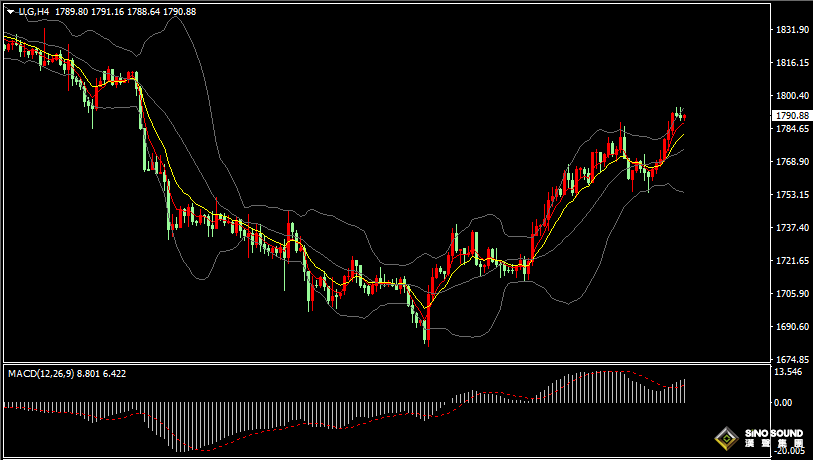Click the 1737.40 price axis label
This screenshot has width=813, height=460.
click(792, 228)
